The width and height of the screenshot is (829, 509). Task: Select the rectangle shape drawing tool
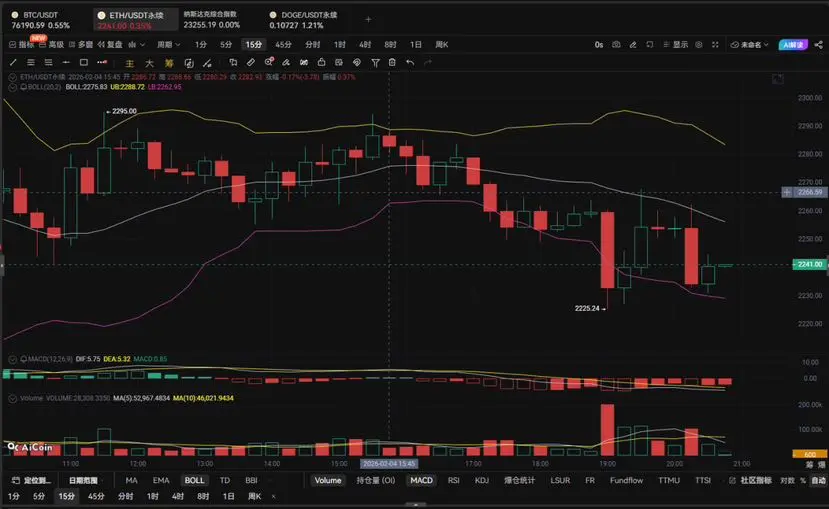click(x=84, y=62)
